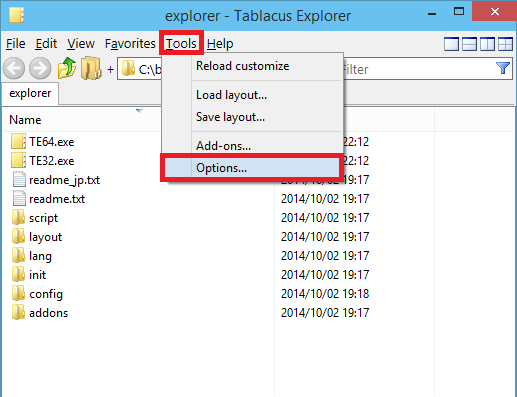Click the Back navigation arrow
The width and height of the screenshot is (517, 397).
pyautogui.click(x=14, y=68)
